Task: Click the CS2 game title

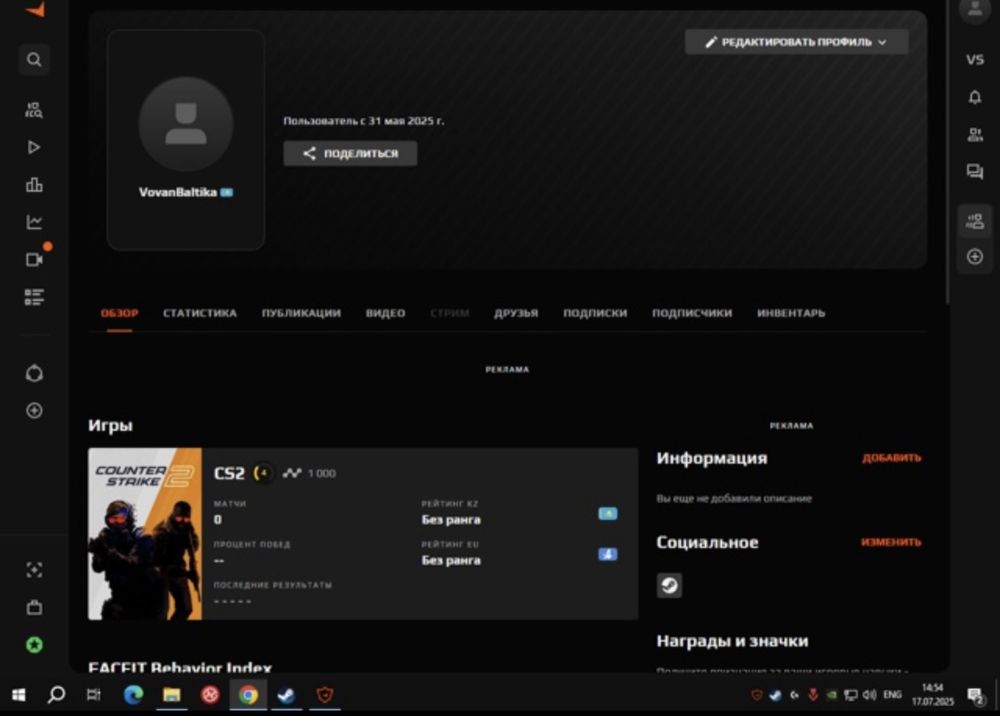Action: tap(229, 473)
